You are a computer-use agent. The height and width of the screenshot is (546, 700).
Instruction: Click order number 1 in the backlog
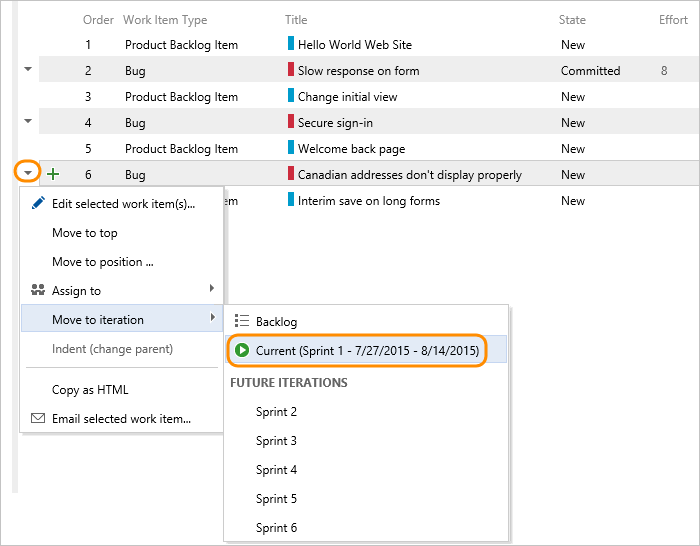[x=88, y=45]
